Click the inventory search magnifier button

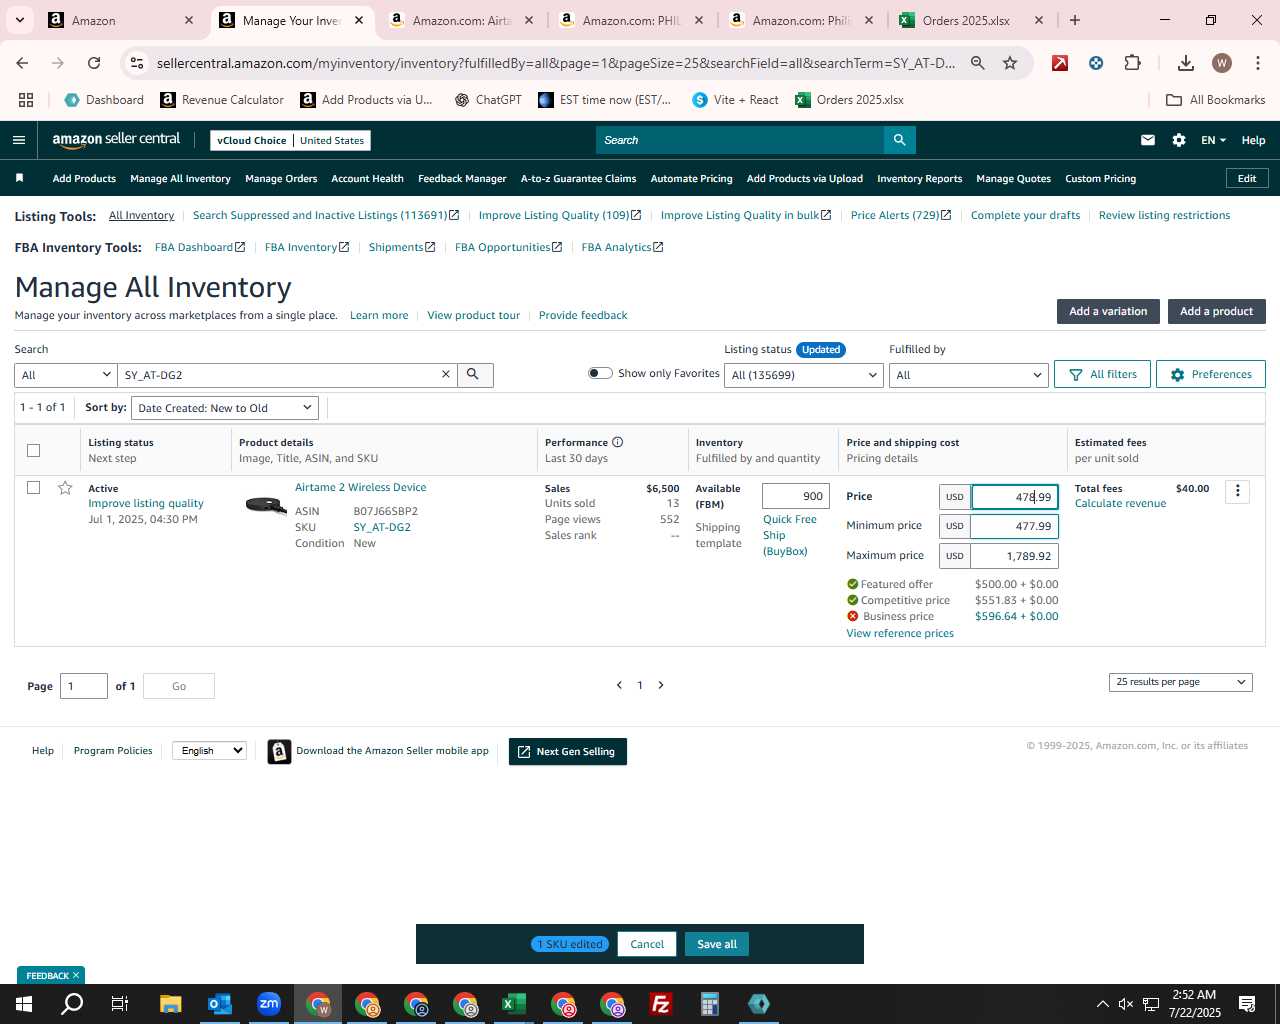(474, 374)
